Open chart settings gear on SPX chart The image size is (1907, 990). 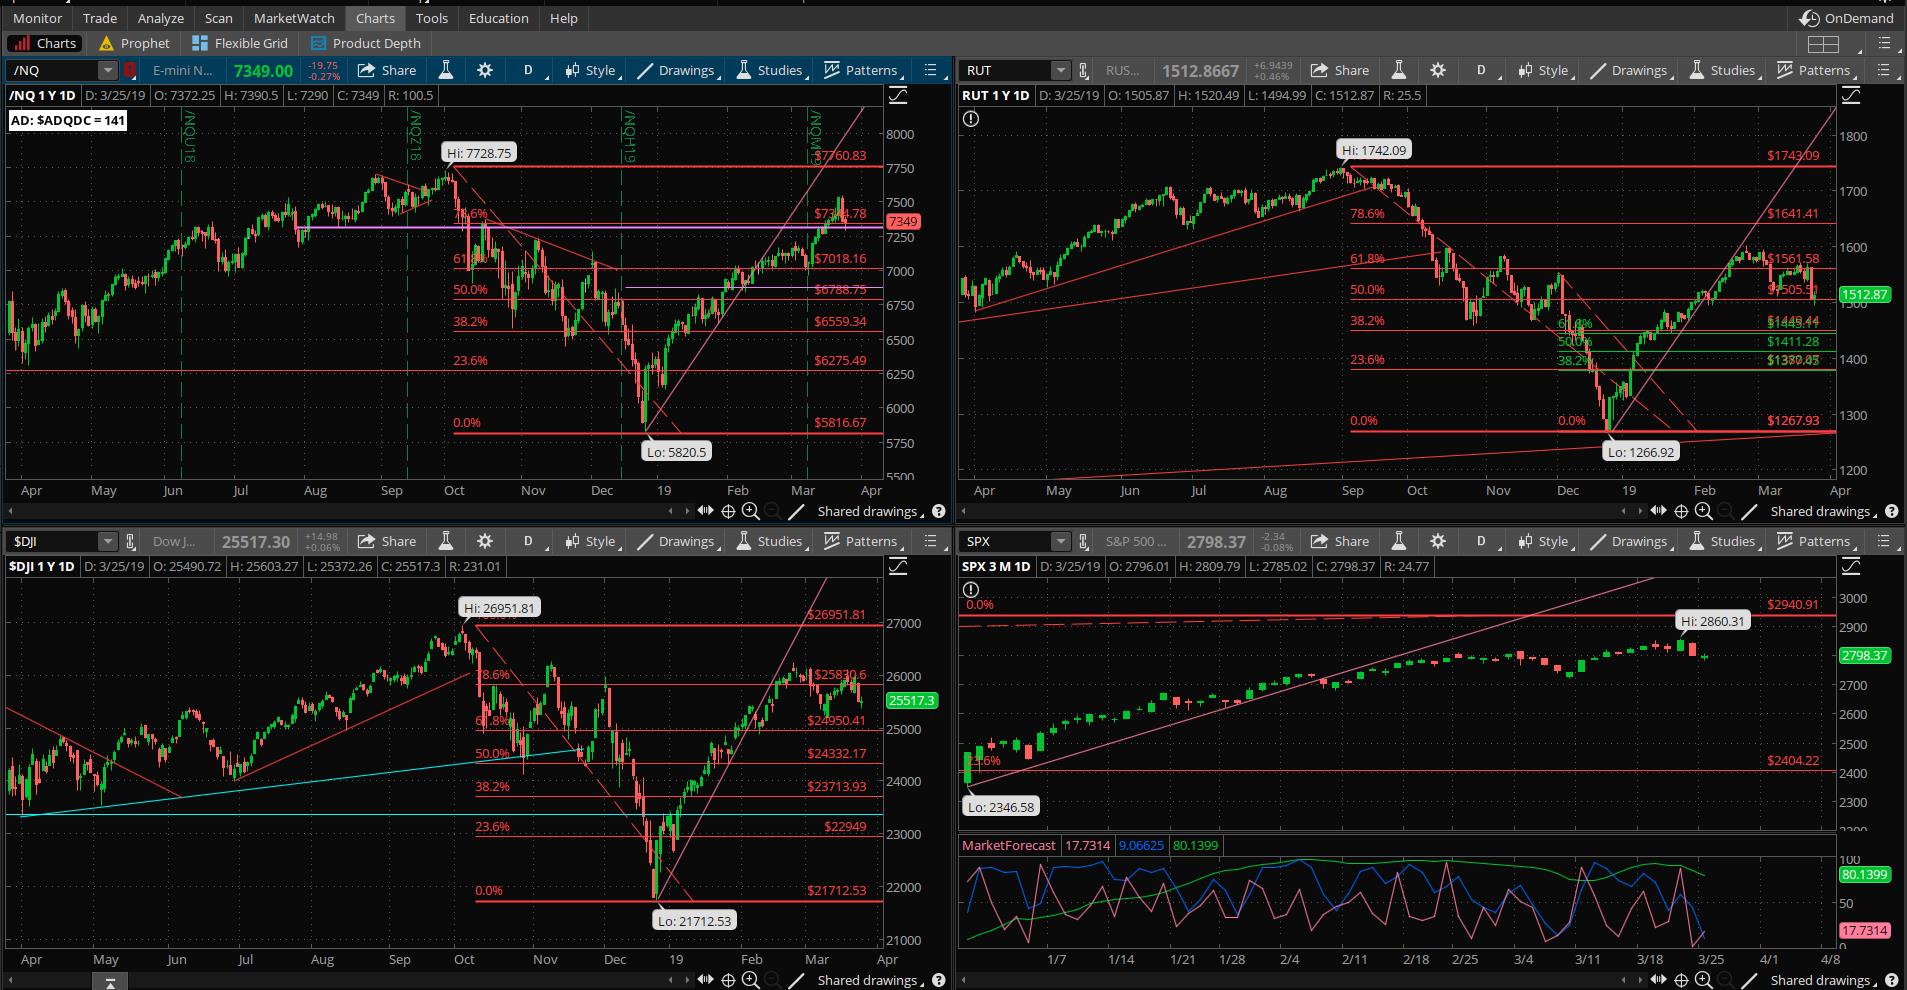[1438, 541]
